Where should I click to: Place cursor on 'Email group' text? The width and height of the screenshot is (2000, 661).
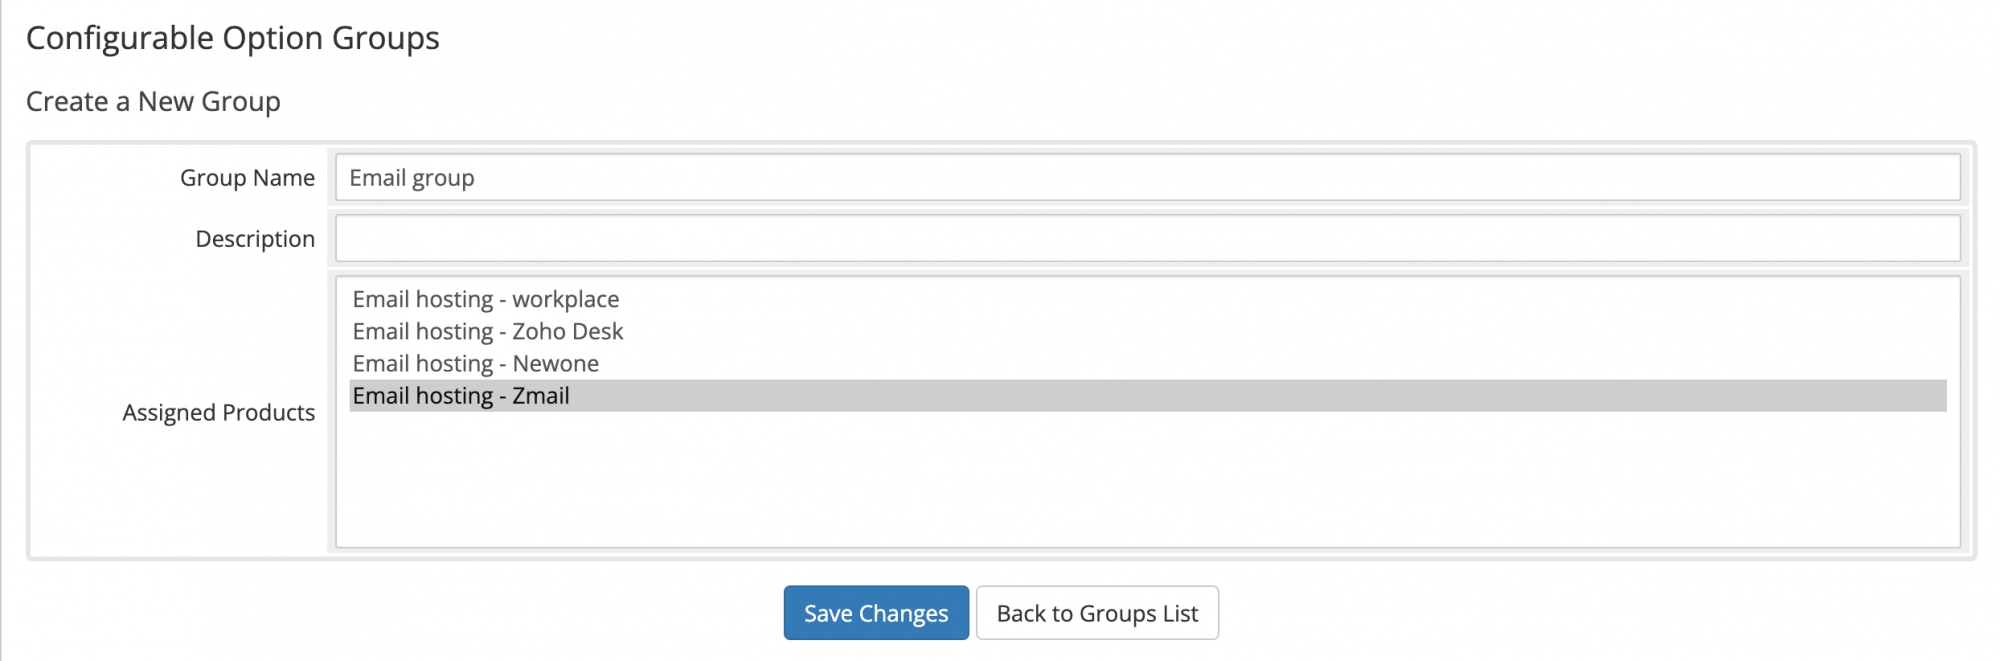[x=412, y=178]
